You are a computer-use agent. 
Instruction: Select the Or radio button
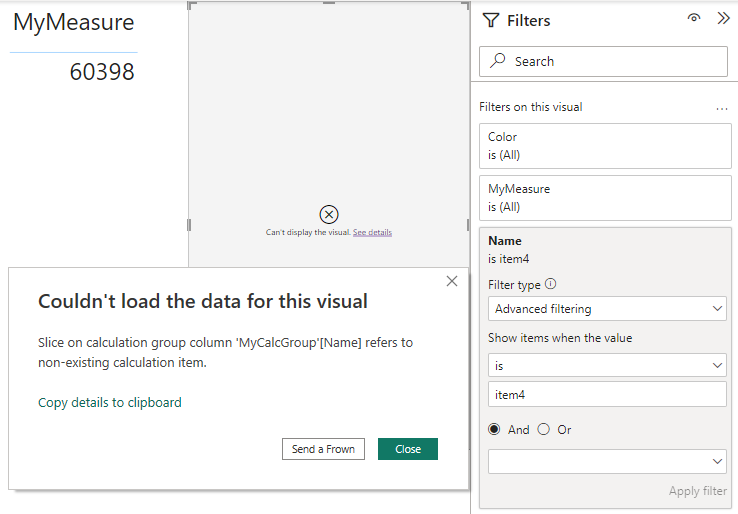coord(544,429)
